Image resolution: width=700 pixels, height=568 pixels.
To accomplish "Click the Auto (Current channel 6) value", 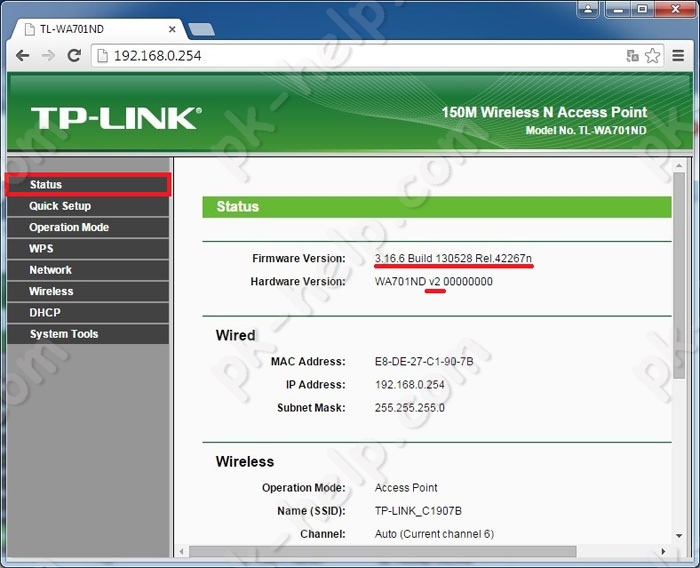I will tap(434, 535).
